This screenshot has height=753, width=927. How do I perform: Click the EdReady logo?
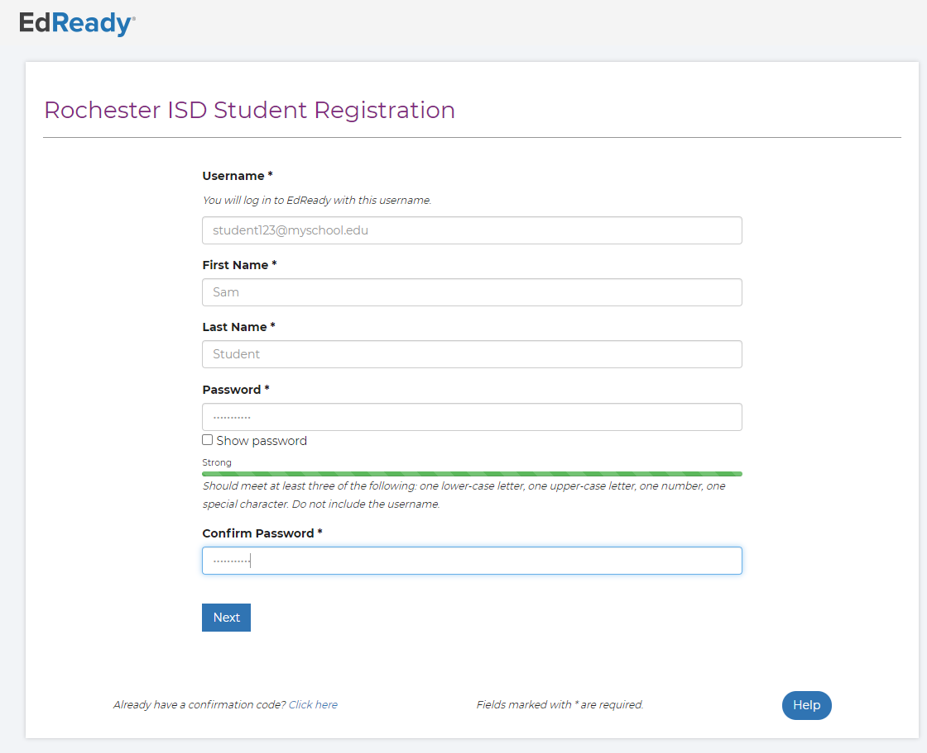point(76,23)
